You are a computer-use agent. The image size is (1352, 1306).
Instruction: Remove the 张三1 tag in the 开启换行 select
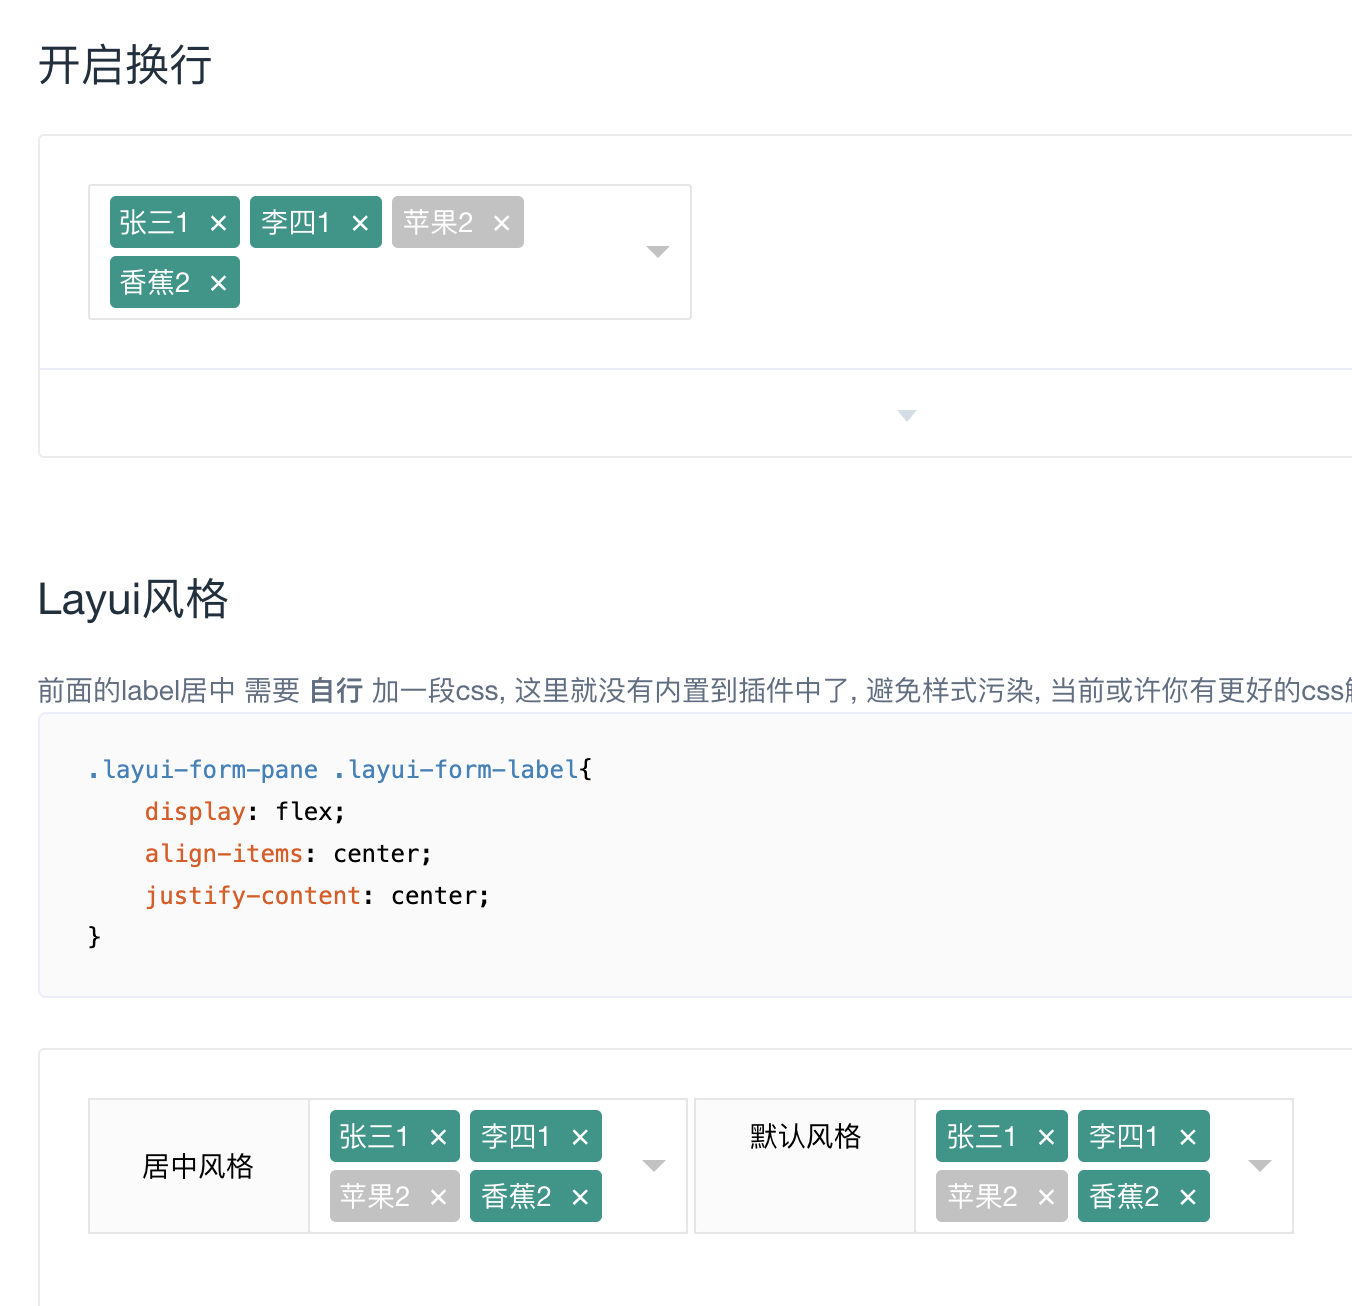pyautogui.click(x=218, y=223)
